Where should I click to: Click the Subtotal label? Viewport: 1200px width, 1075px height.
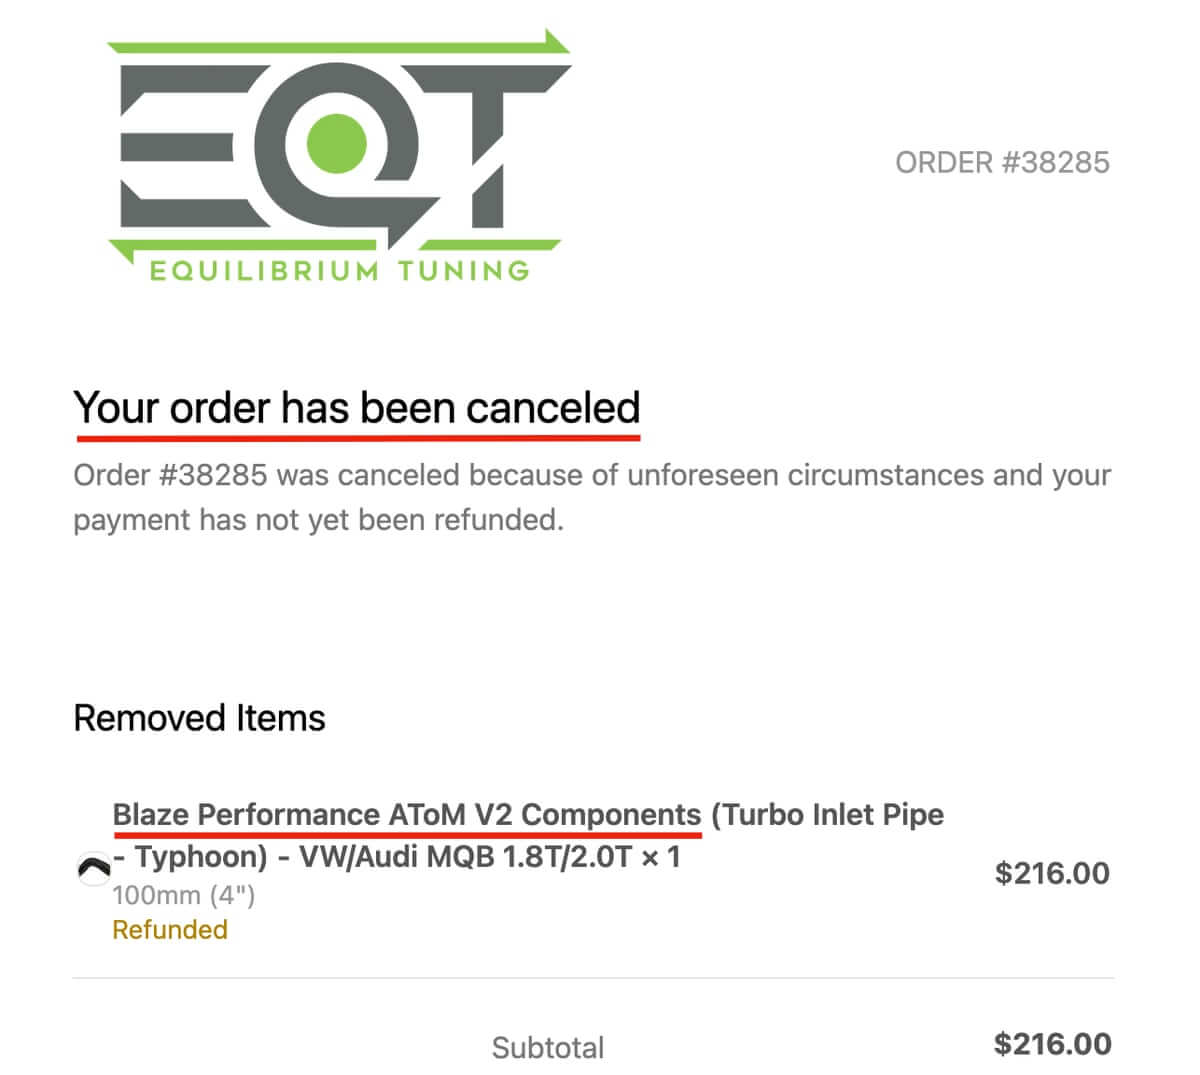(548, 1047)
